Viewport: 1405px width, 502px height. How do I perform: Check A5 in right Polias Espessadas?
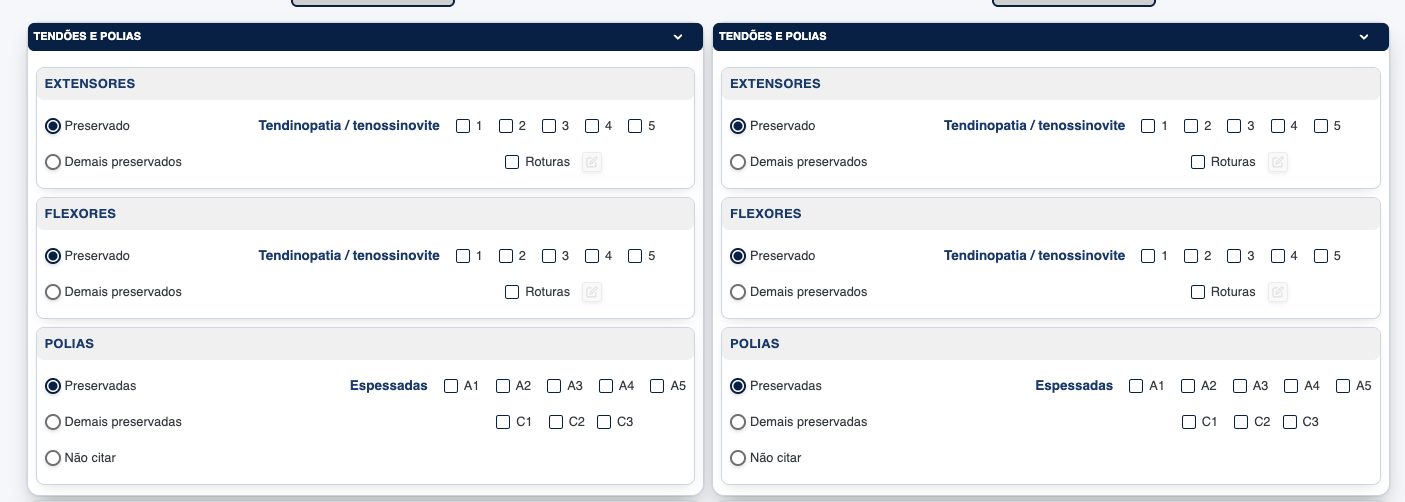1343,386
